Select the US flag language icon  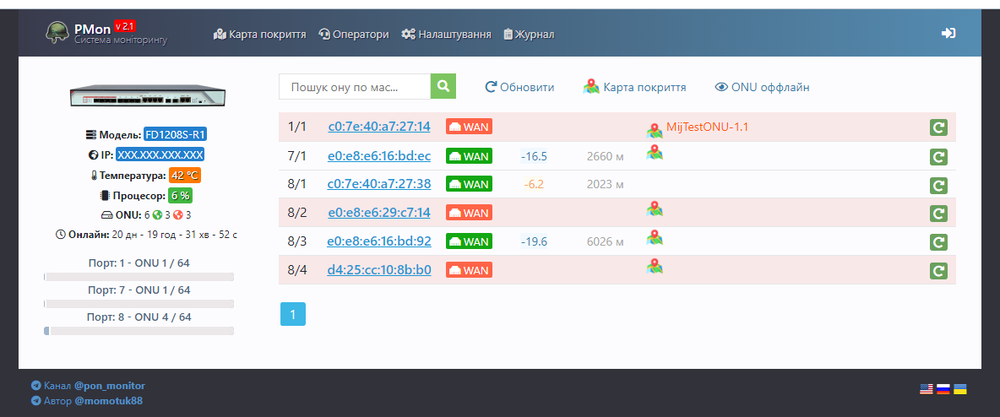[926, 388]
